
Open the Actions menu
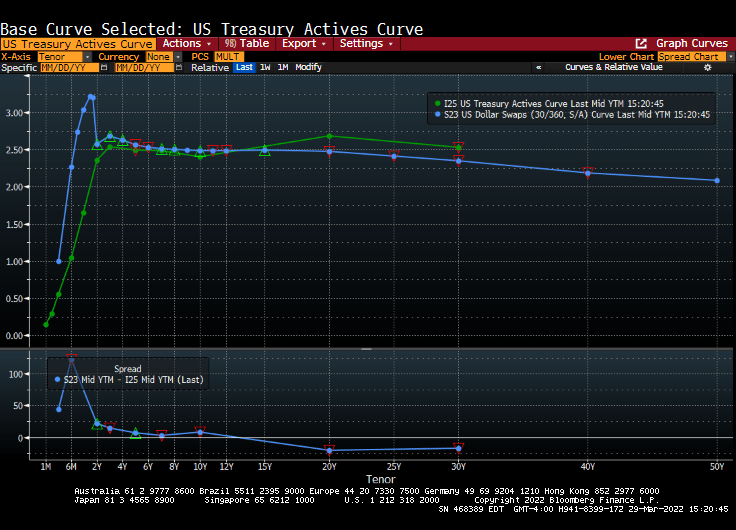tap(186, 44)
